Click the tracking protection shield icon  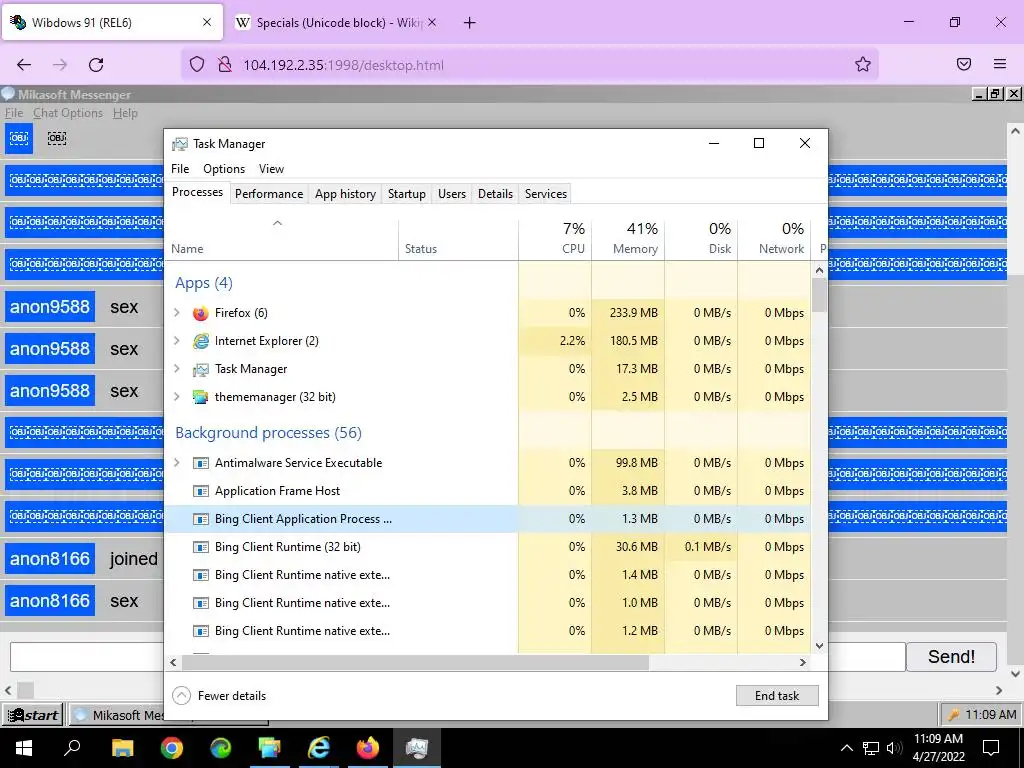[x=197, y=65]
